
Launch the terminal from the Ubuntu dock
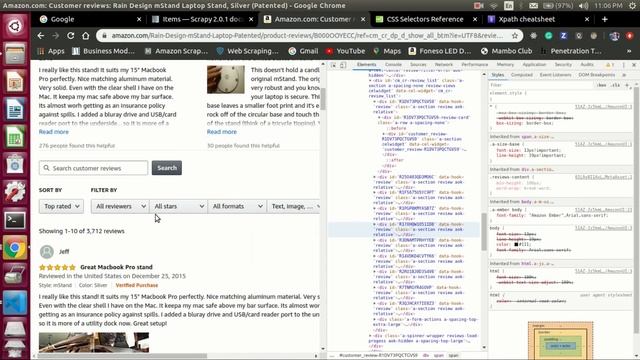coord(15,220)
